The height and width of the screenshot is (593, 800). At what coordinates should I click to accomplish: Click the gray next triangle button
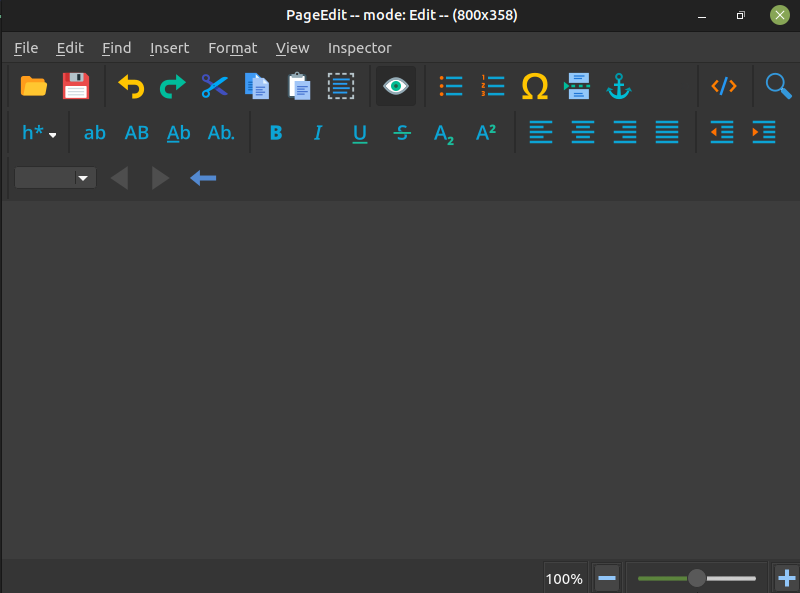160,178
